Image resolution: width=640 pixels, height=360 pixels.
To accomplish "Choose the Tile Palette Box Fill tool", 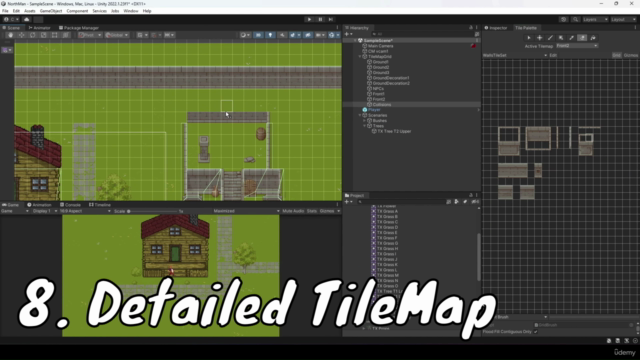I will [561, 38].
